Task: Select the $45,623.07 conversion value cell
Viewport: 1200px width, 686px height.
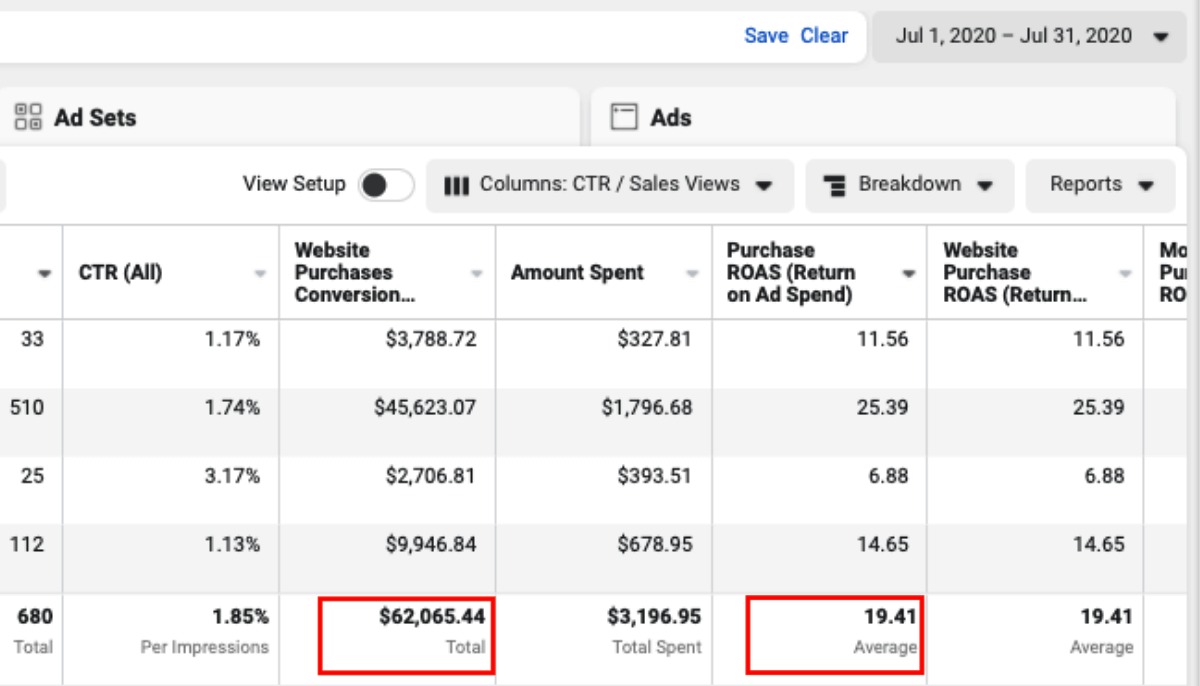Action: coord(425,408)
